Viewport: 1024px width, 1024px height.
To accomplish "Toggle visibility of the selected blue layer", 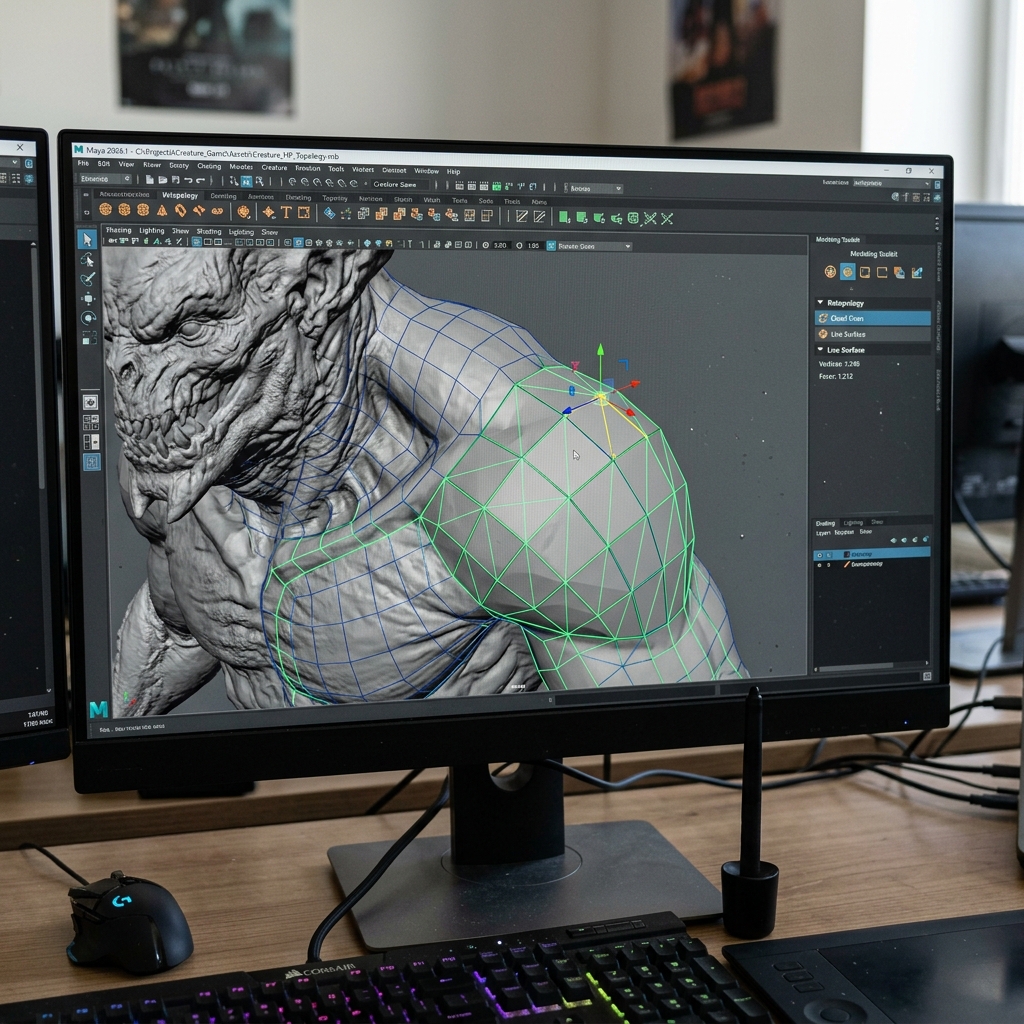I will tap(820, 554).
